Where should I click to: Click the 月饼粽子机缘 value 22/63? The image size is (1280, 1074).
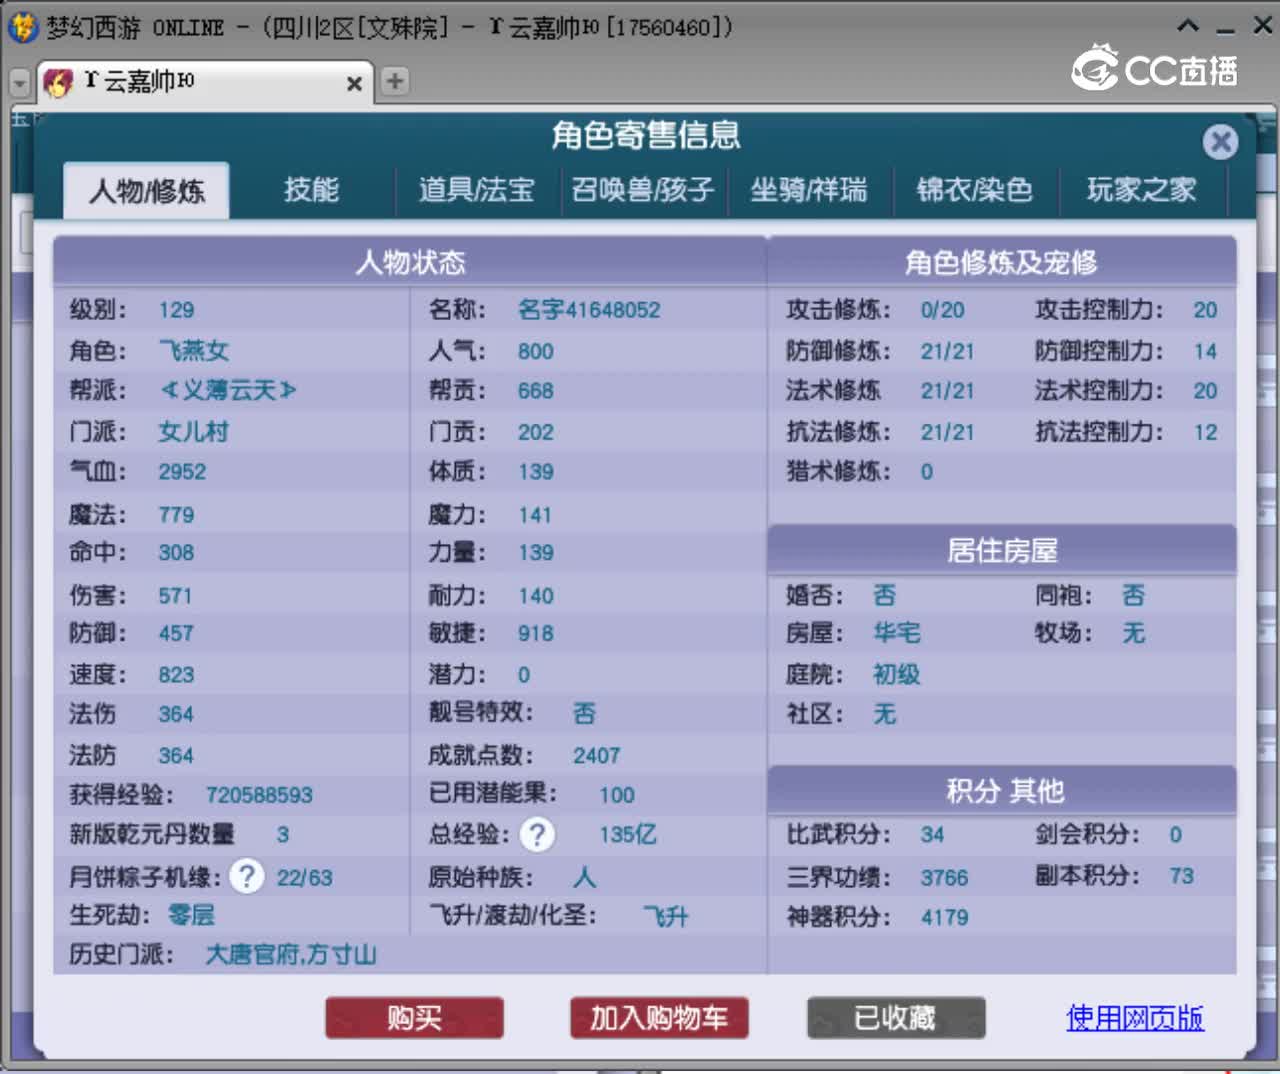coord(304,878)
